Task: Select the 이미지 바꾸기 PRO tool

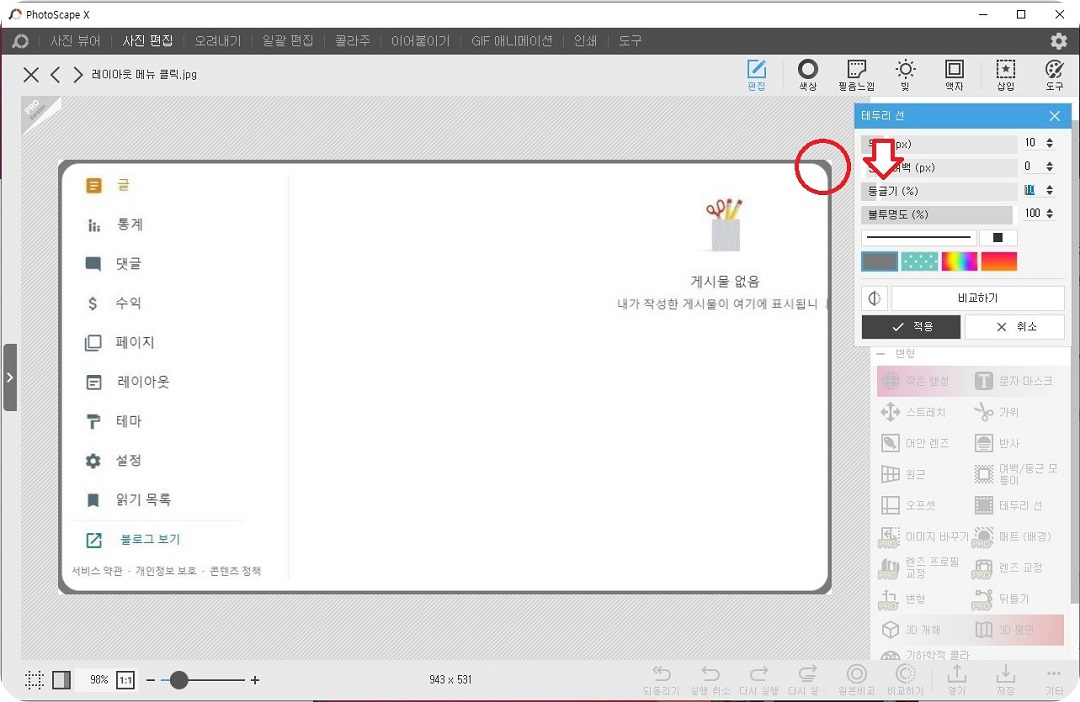Action: coord(923,536)
